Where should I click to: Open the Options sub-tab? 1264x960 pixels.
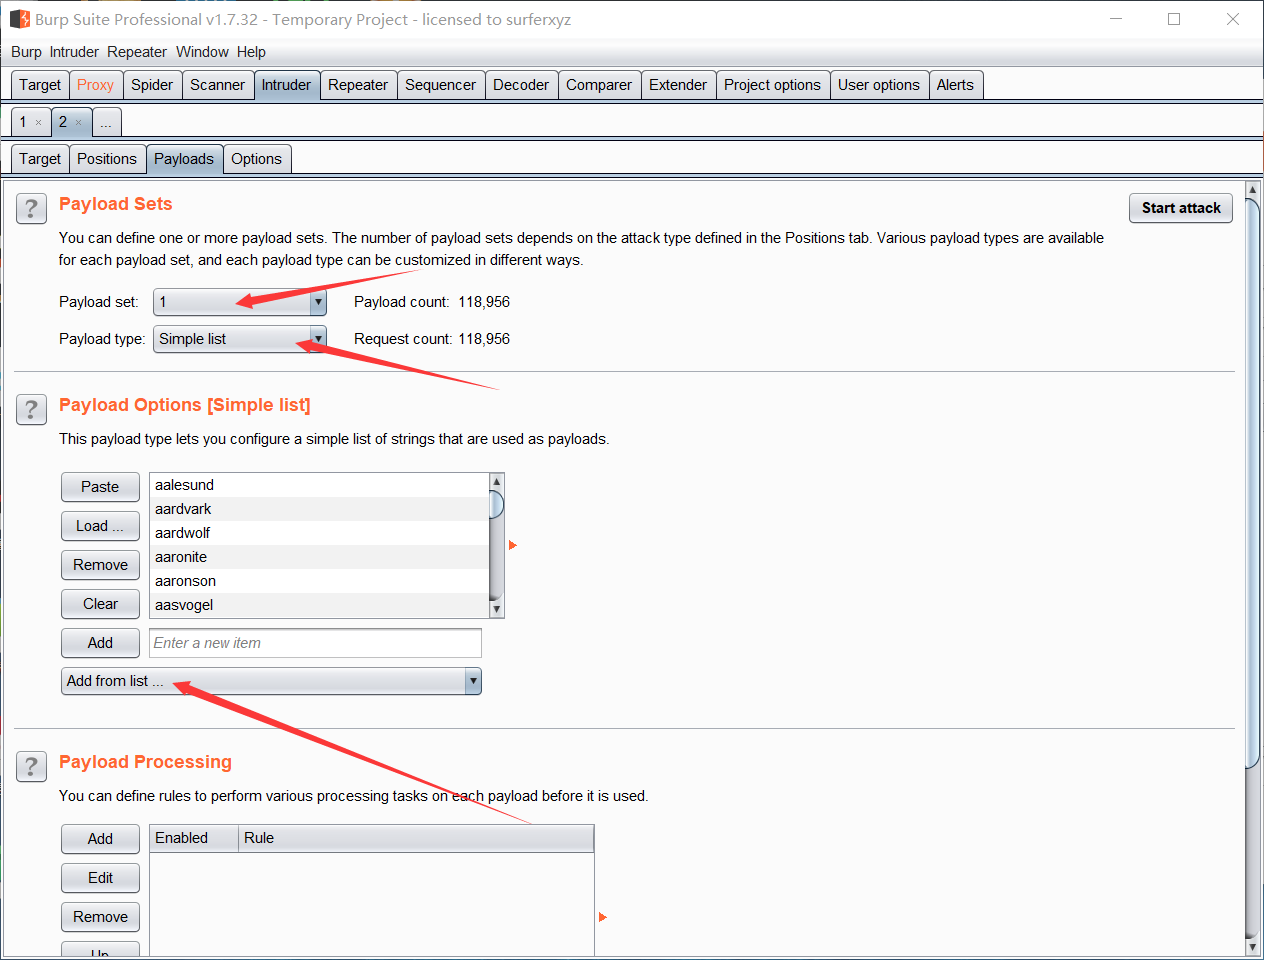coord(256,159)
